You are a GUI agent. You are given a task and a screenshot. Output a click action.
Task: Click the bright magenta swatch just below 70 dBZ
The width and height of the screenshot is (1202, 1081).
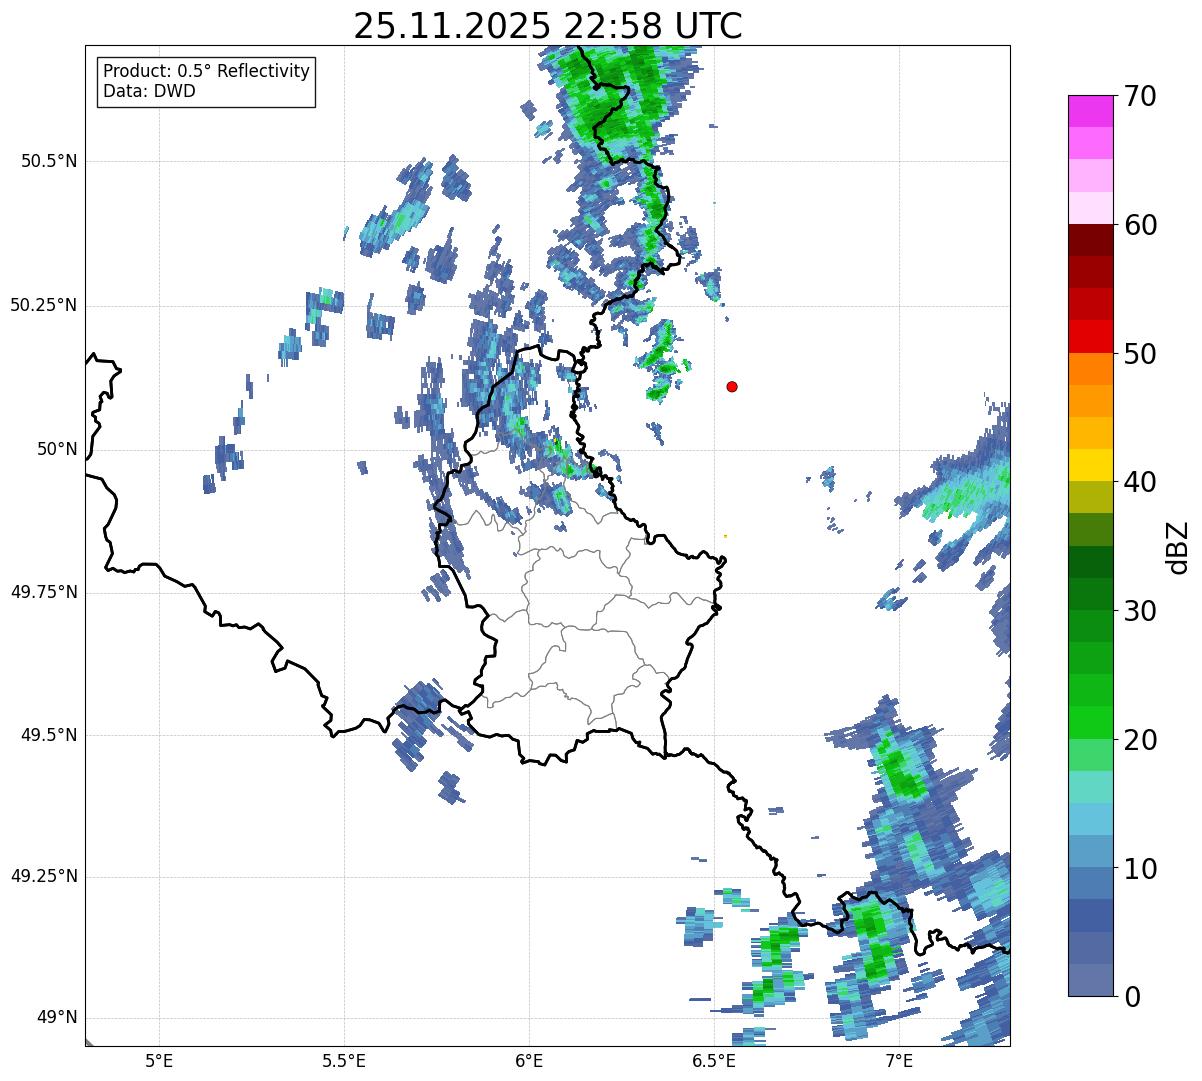[x=1091, y=111]
